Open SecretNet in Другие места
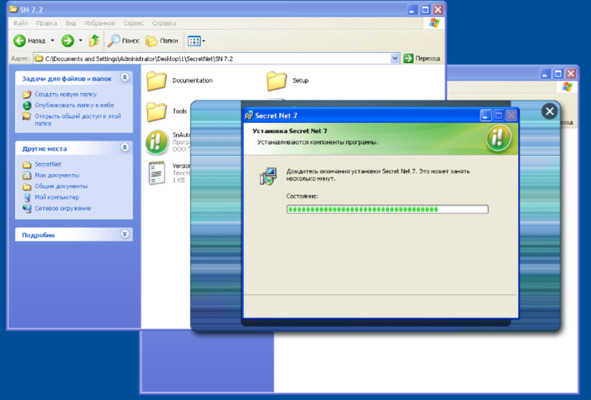The width and height of the screenshot is (591, 400). [48, 164]
